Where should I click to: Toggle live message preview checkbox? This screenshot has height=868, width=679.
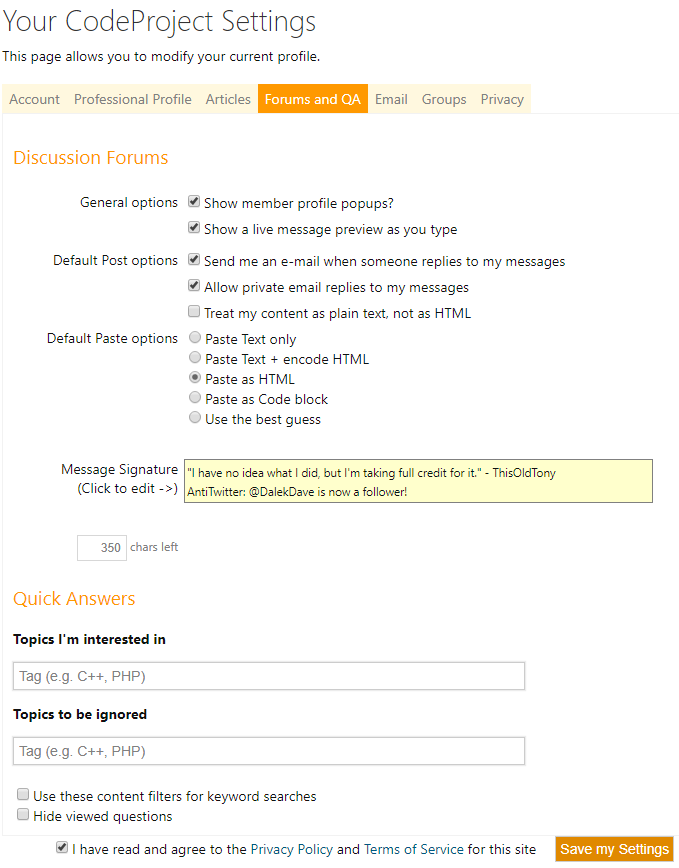[194, 228]
